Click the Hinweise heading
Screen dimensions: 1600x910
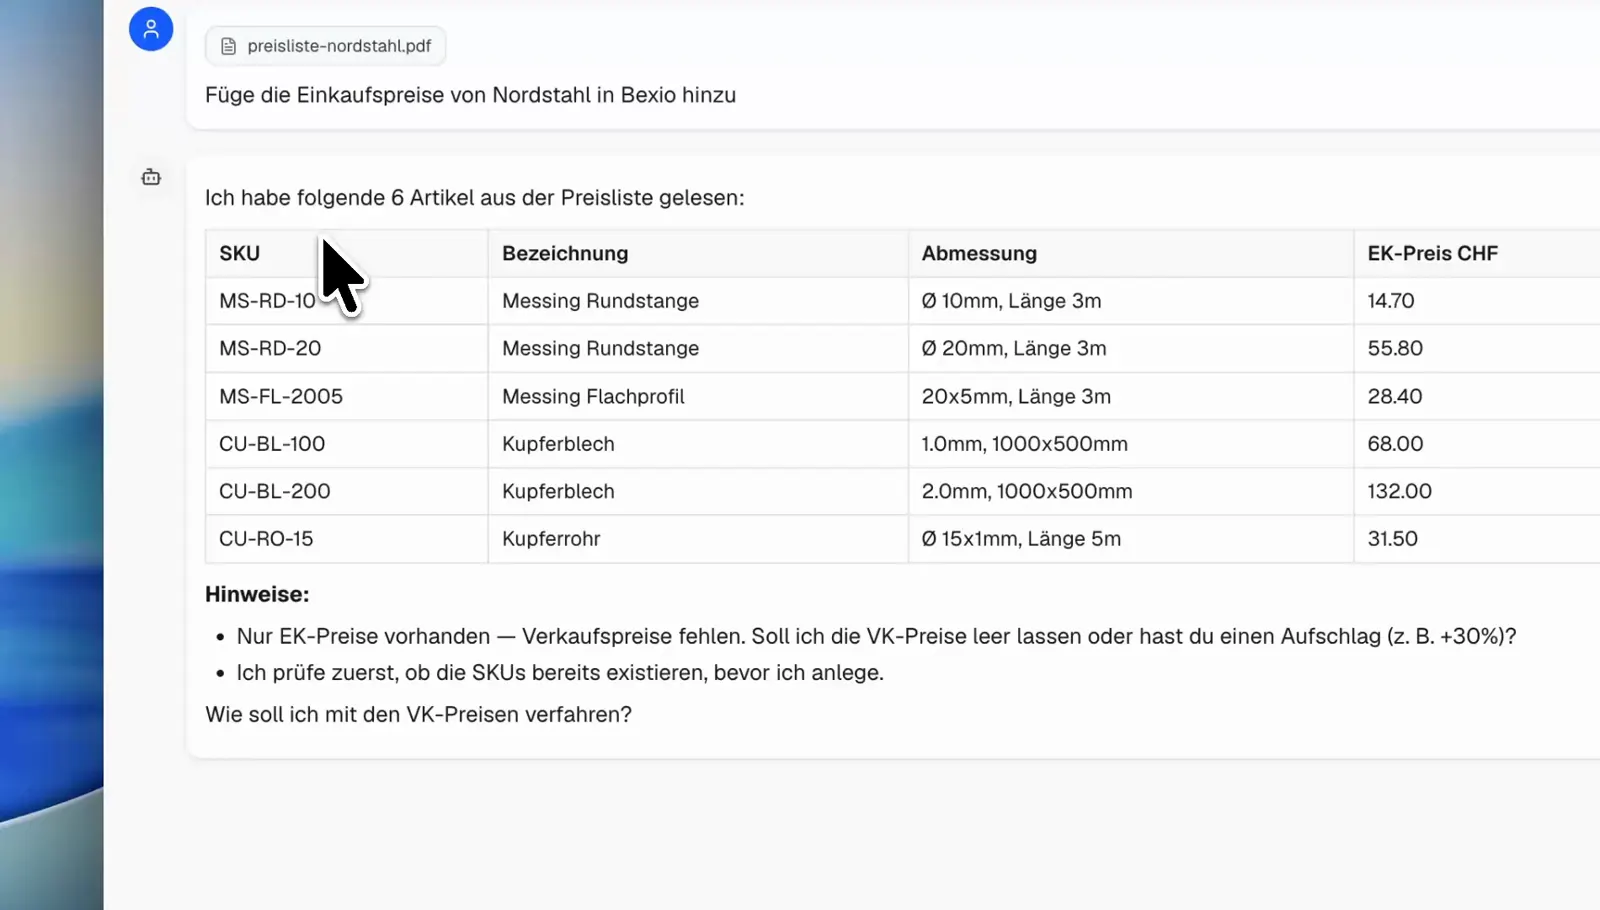pos(257,594)
